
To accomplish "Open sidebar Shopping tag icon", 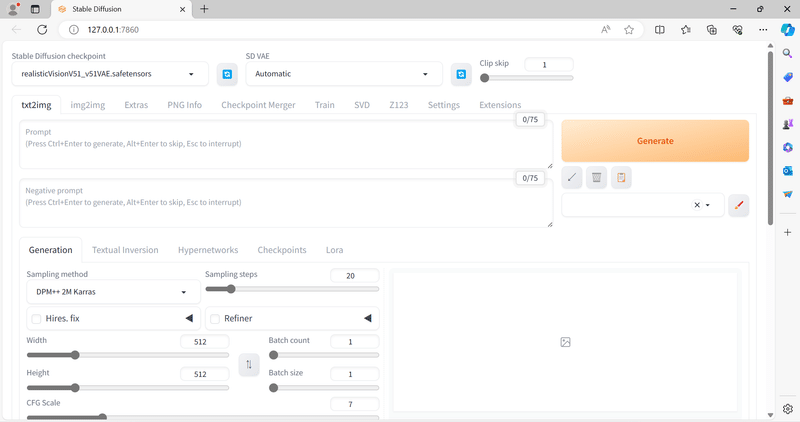I will (x=788, y=77).
